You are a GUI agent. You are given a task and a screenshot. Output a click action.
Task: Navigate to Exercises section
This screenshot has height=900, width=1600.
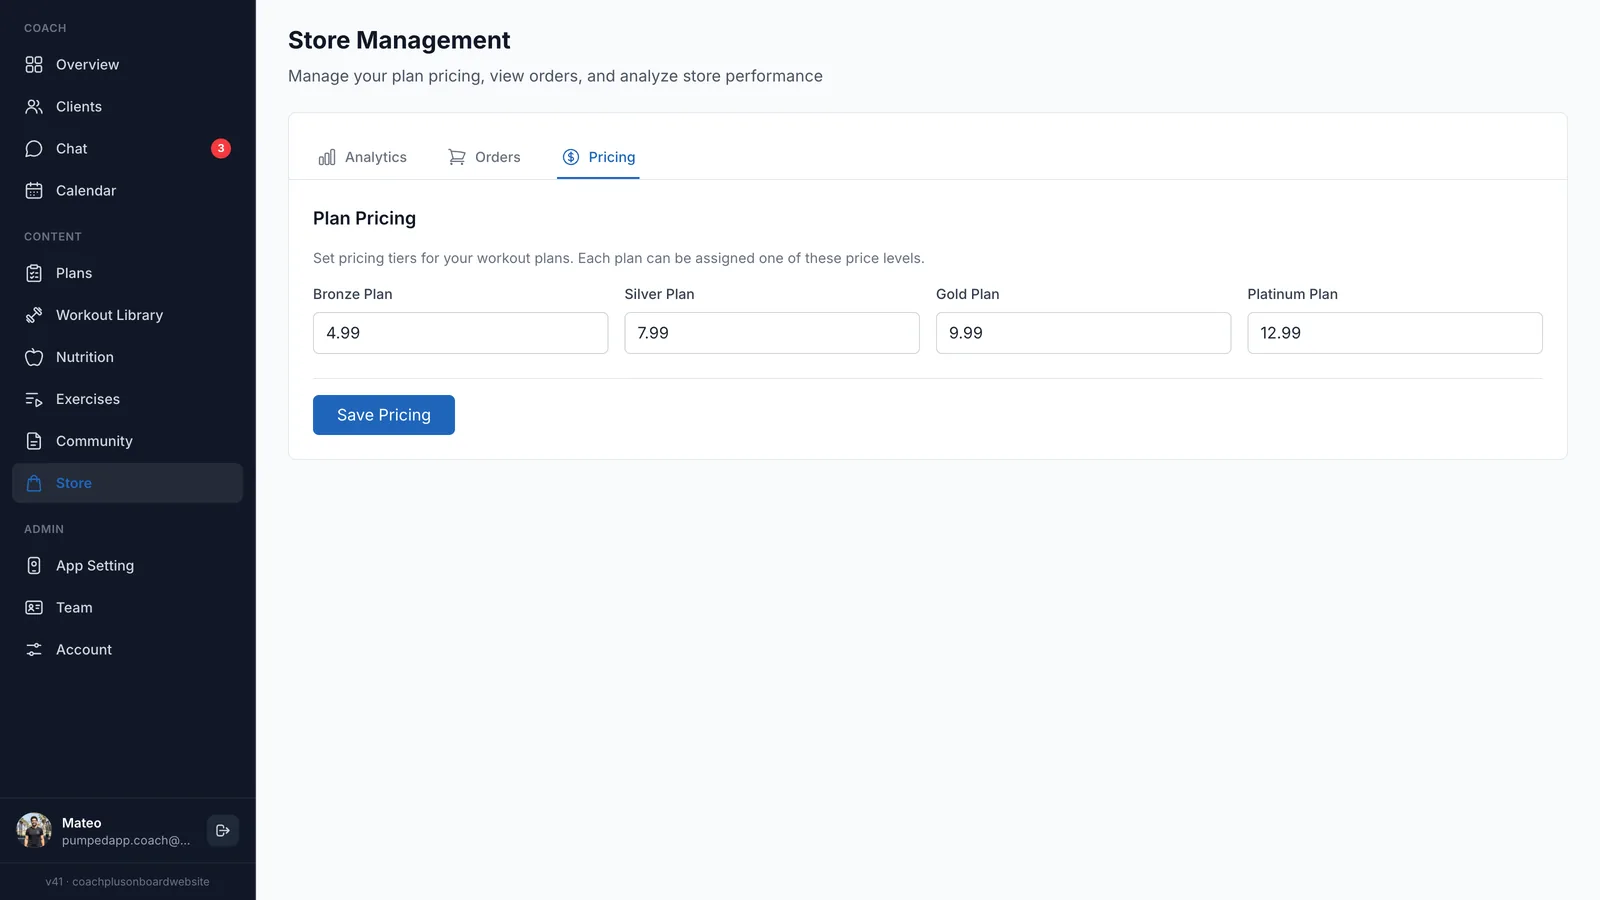point(127,399)
